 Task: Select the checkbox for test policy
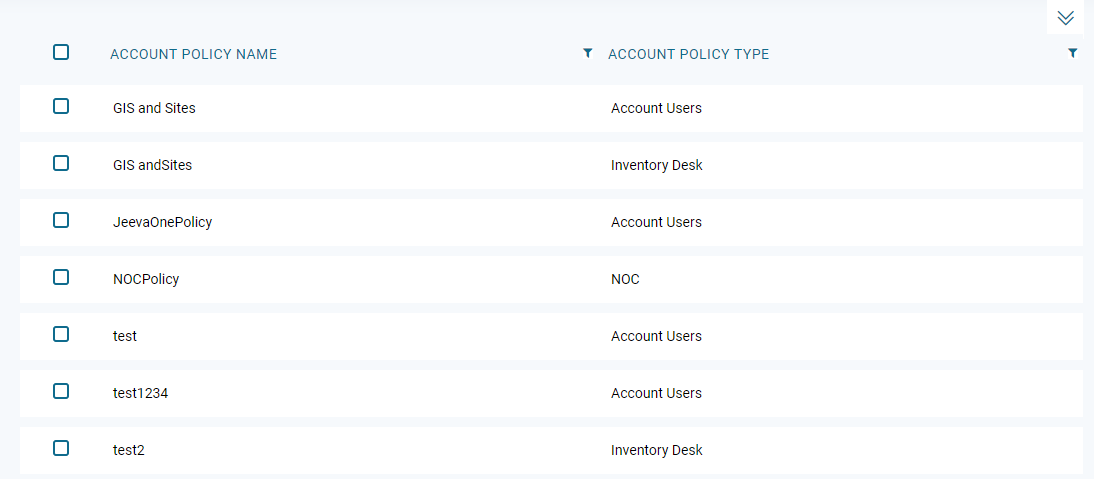[61, 334]
